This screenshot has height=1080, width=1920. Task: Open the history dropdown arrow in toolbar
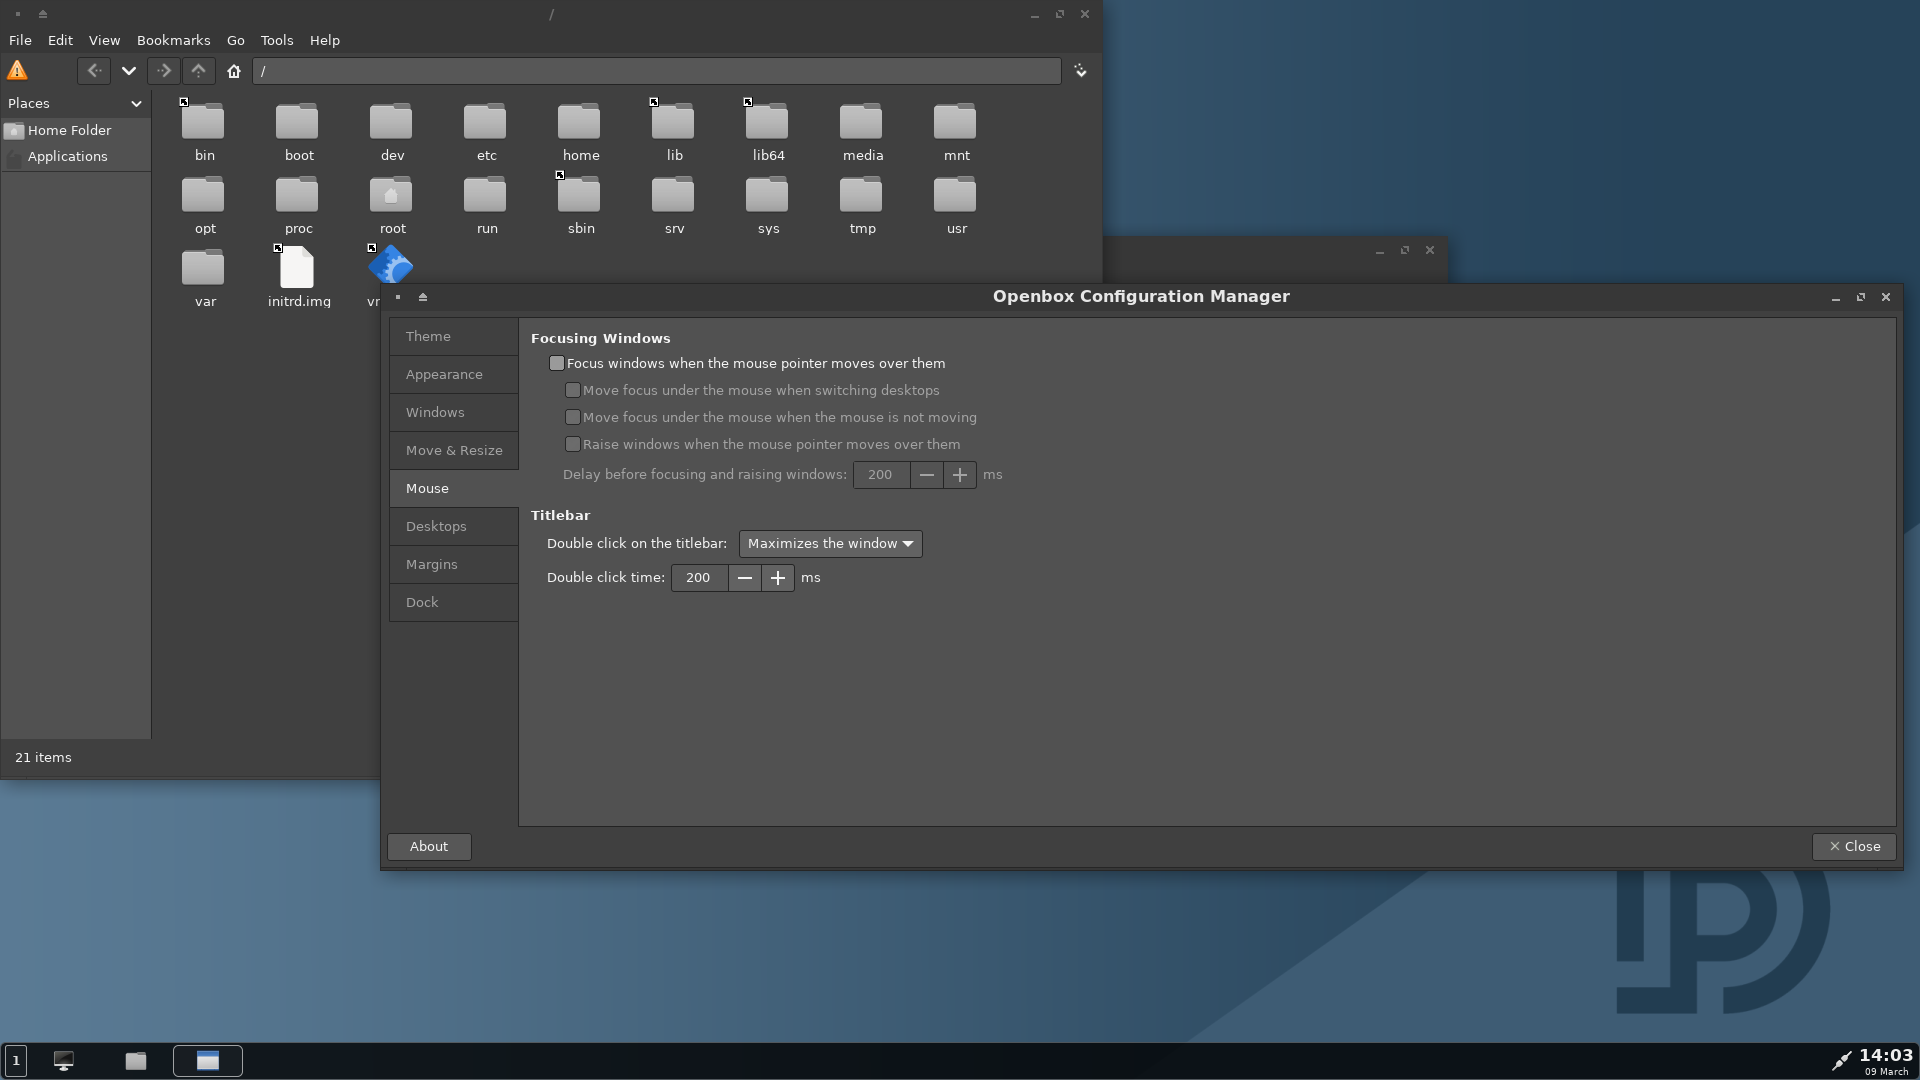coord(128,71)
